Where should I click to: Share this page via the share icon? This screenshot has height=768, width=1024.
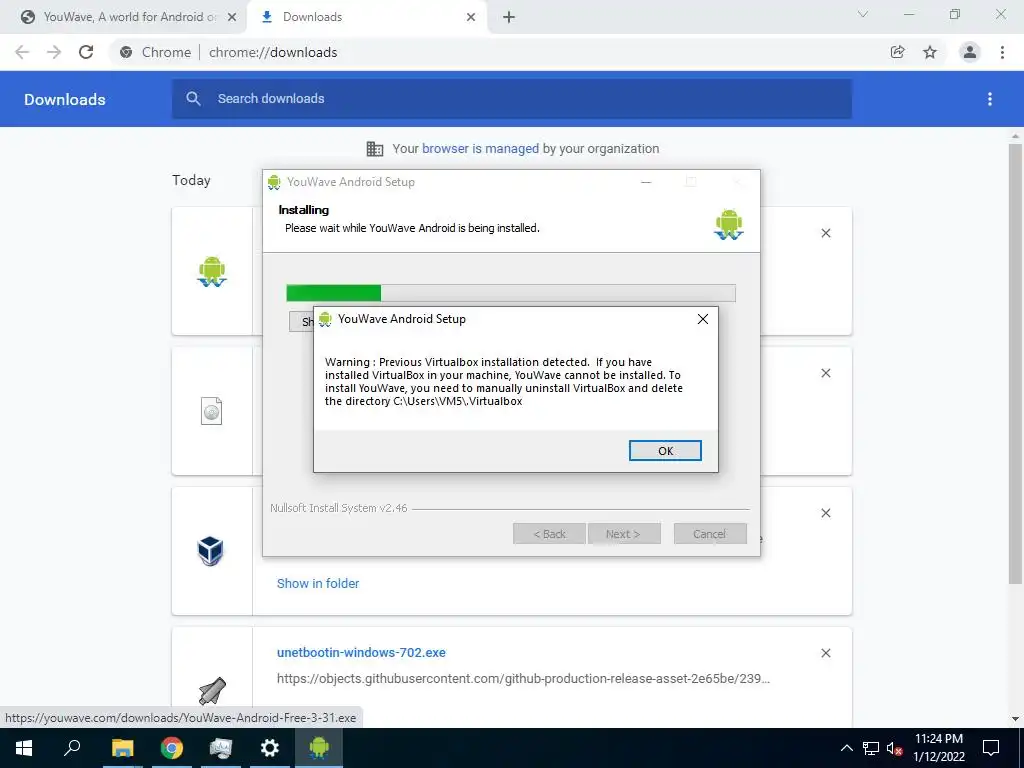pyautogui.click(x=898, y=52)
